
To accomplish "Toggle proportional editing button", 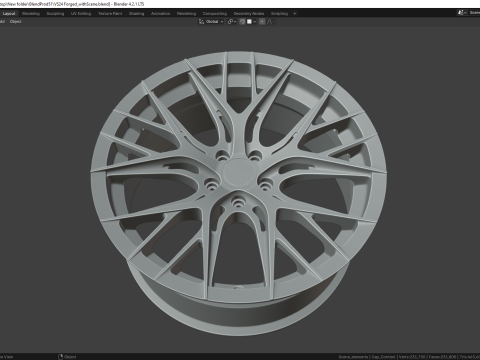I will point(262,22).
